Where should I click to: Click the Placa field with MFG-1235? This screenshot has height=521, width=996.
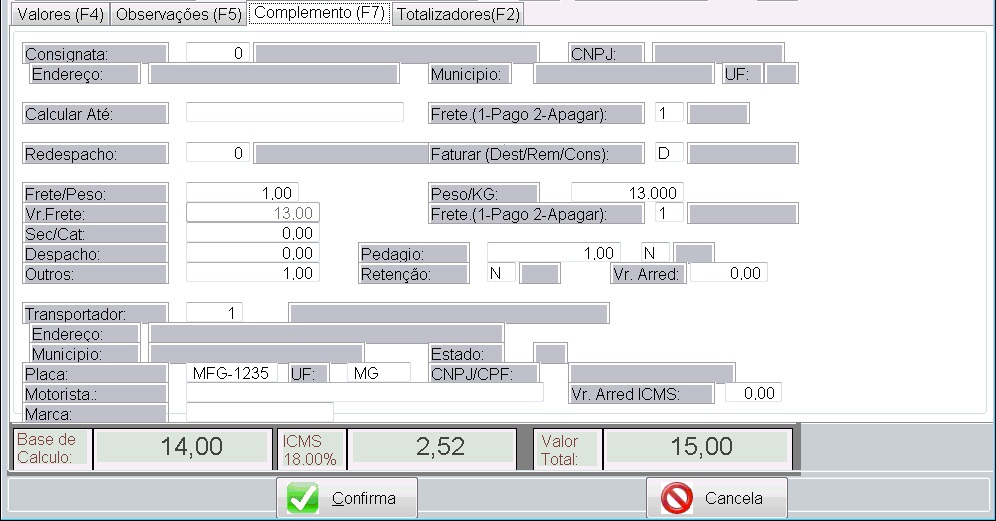pos(232,373)
